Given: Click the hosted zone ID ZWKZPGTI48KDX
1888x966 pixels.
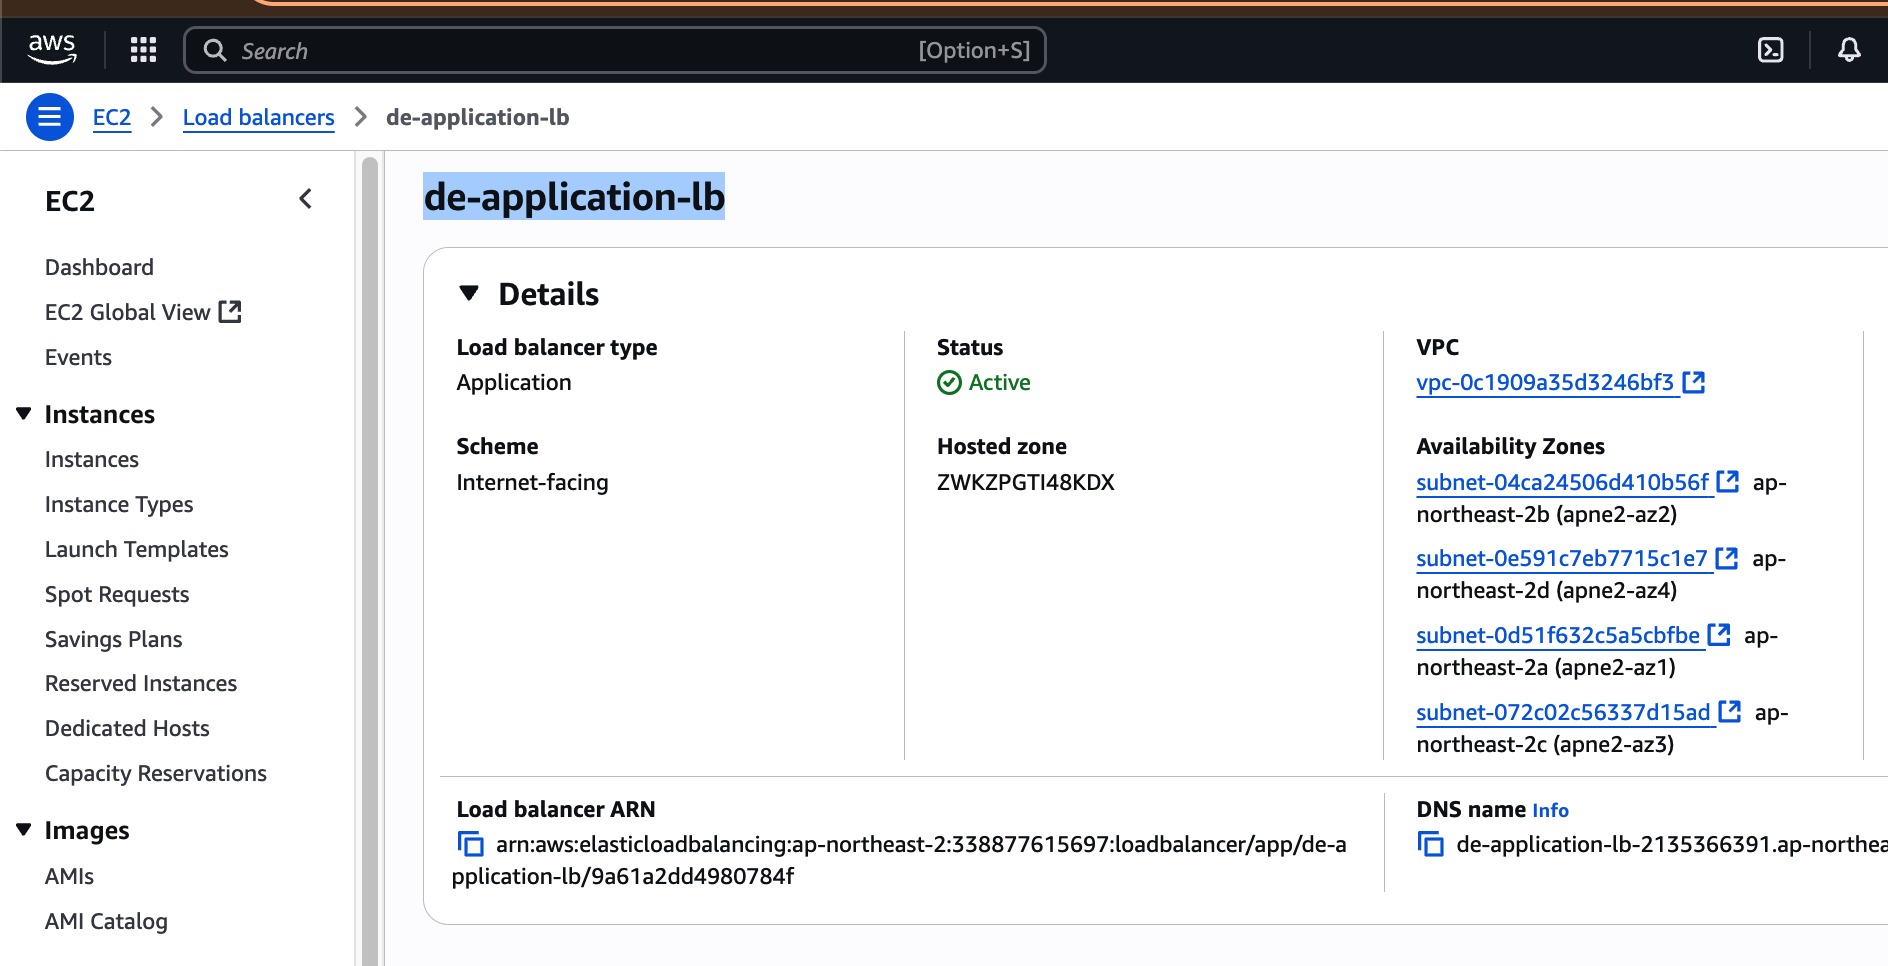Looking at the screenshot, I should pos(1025,482).
